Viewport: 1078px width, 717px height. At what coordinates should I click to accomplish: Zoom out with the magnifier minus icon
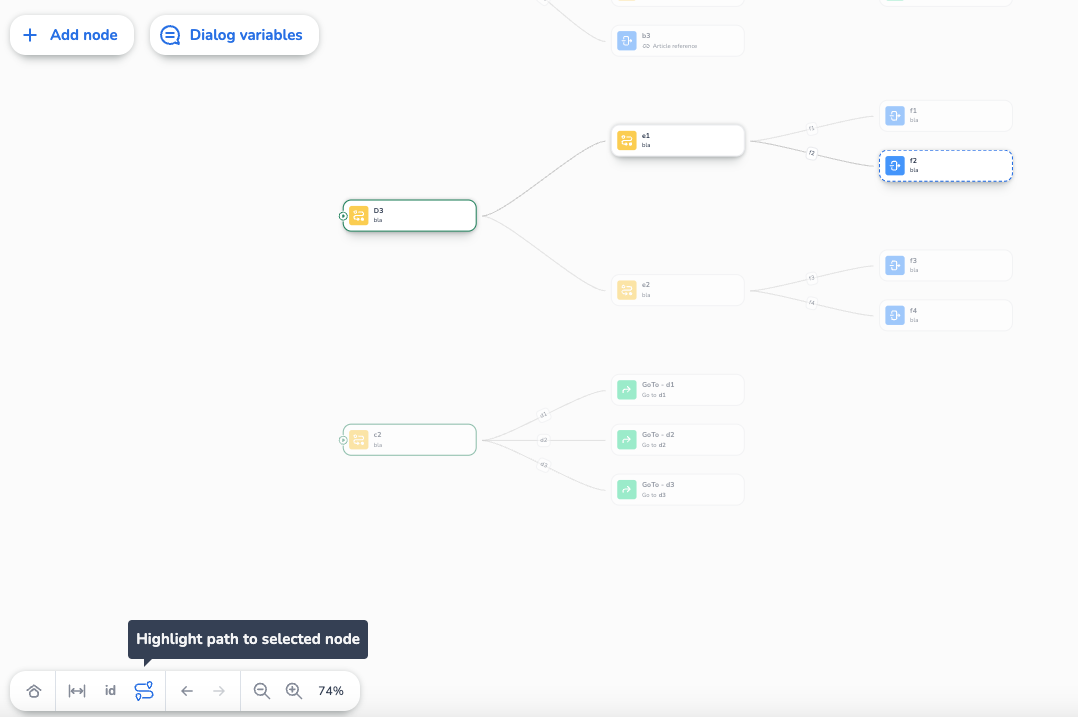pos(262,691)
